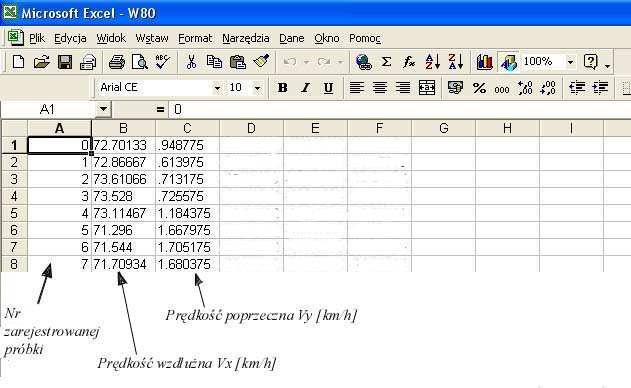Toggle underline formatting button
Viewport: 631px width, 388px height.
[328, 87]
